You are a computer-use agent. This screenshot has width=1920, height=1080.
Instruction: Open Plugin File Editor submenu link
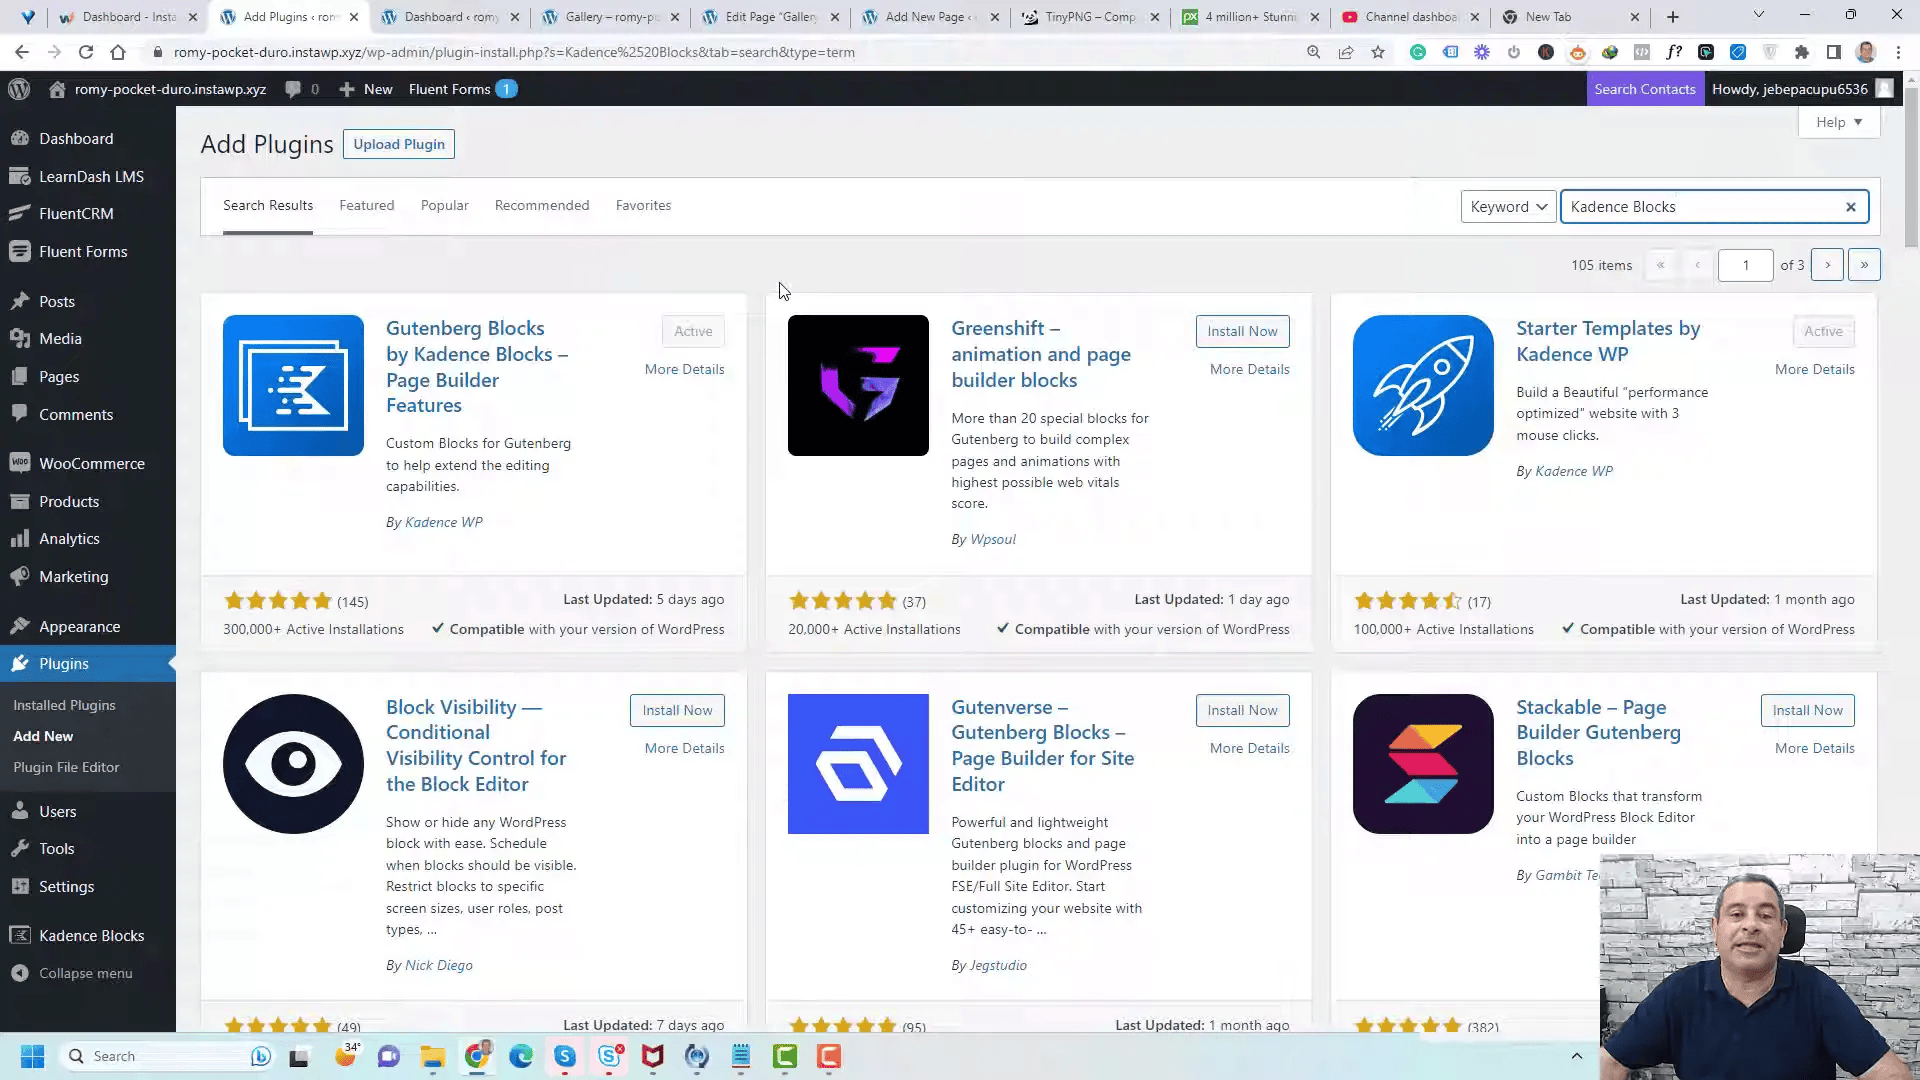(x=66, y=767)
